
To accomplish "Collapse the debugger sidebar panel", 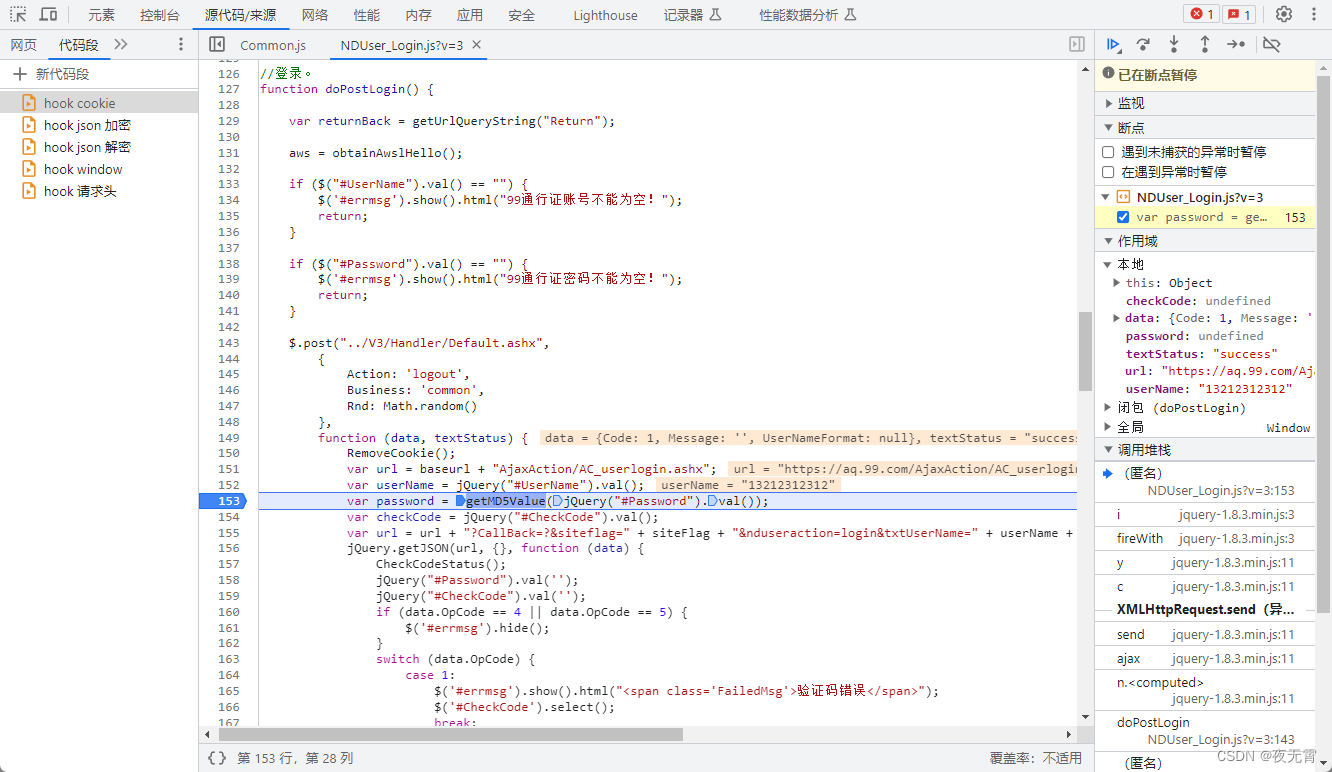I will pos(1077,44).
